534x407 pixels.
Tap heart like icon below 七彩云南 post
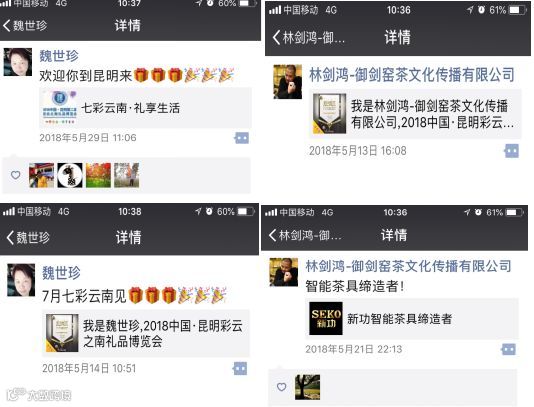[16, 175]
